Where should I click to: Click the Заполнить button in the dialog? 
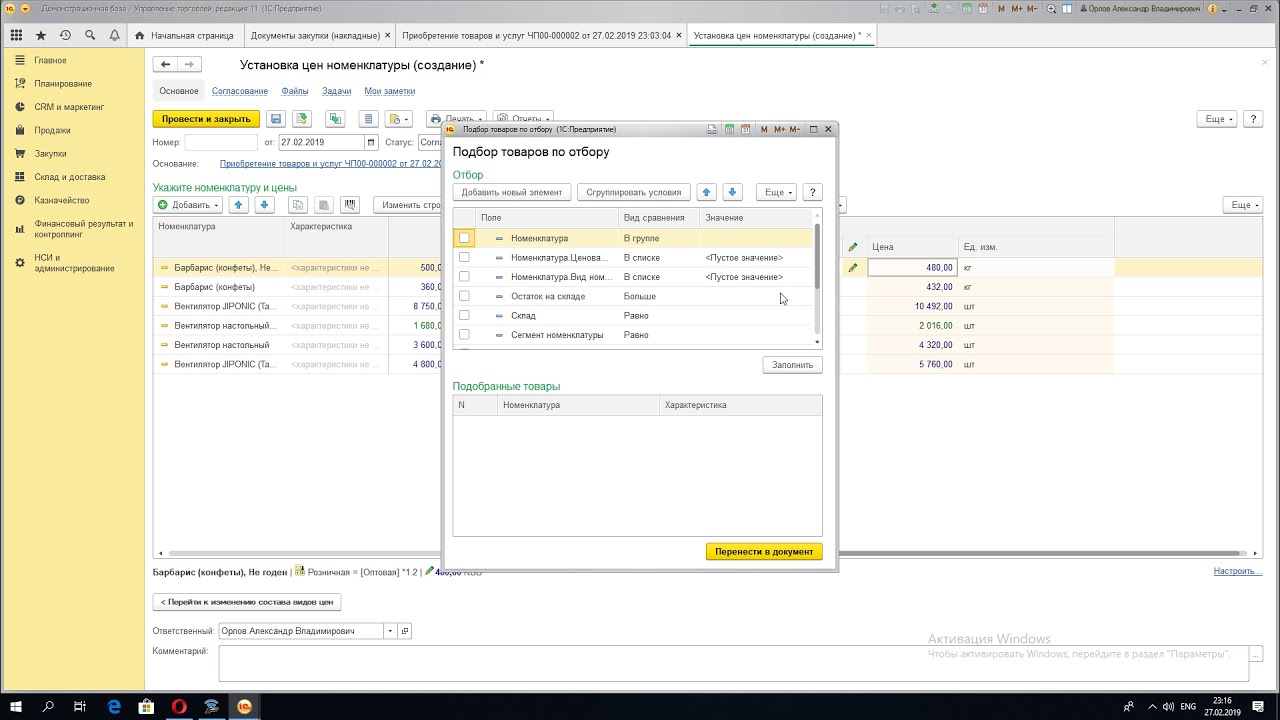[792, 365]
